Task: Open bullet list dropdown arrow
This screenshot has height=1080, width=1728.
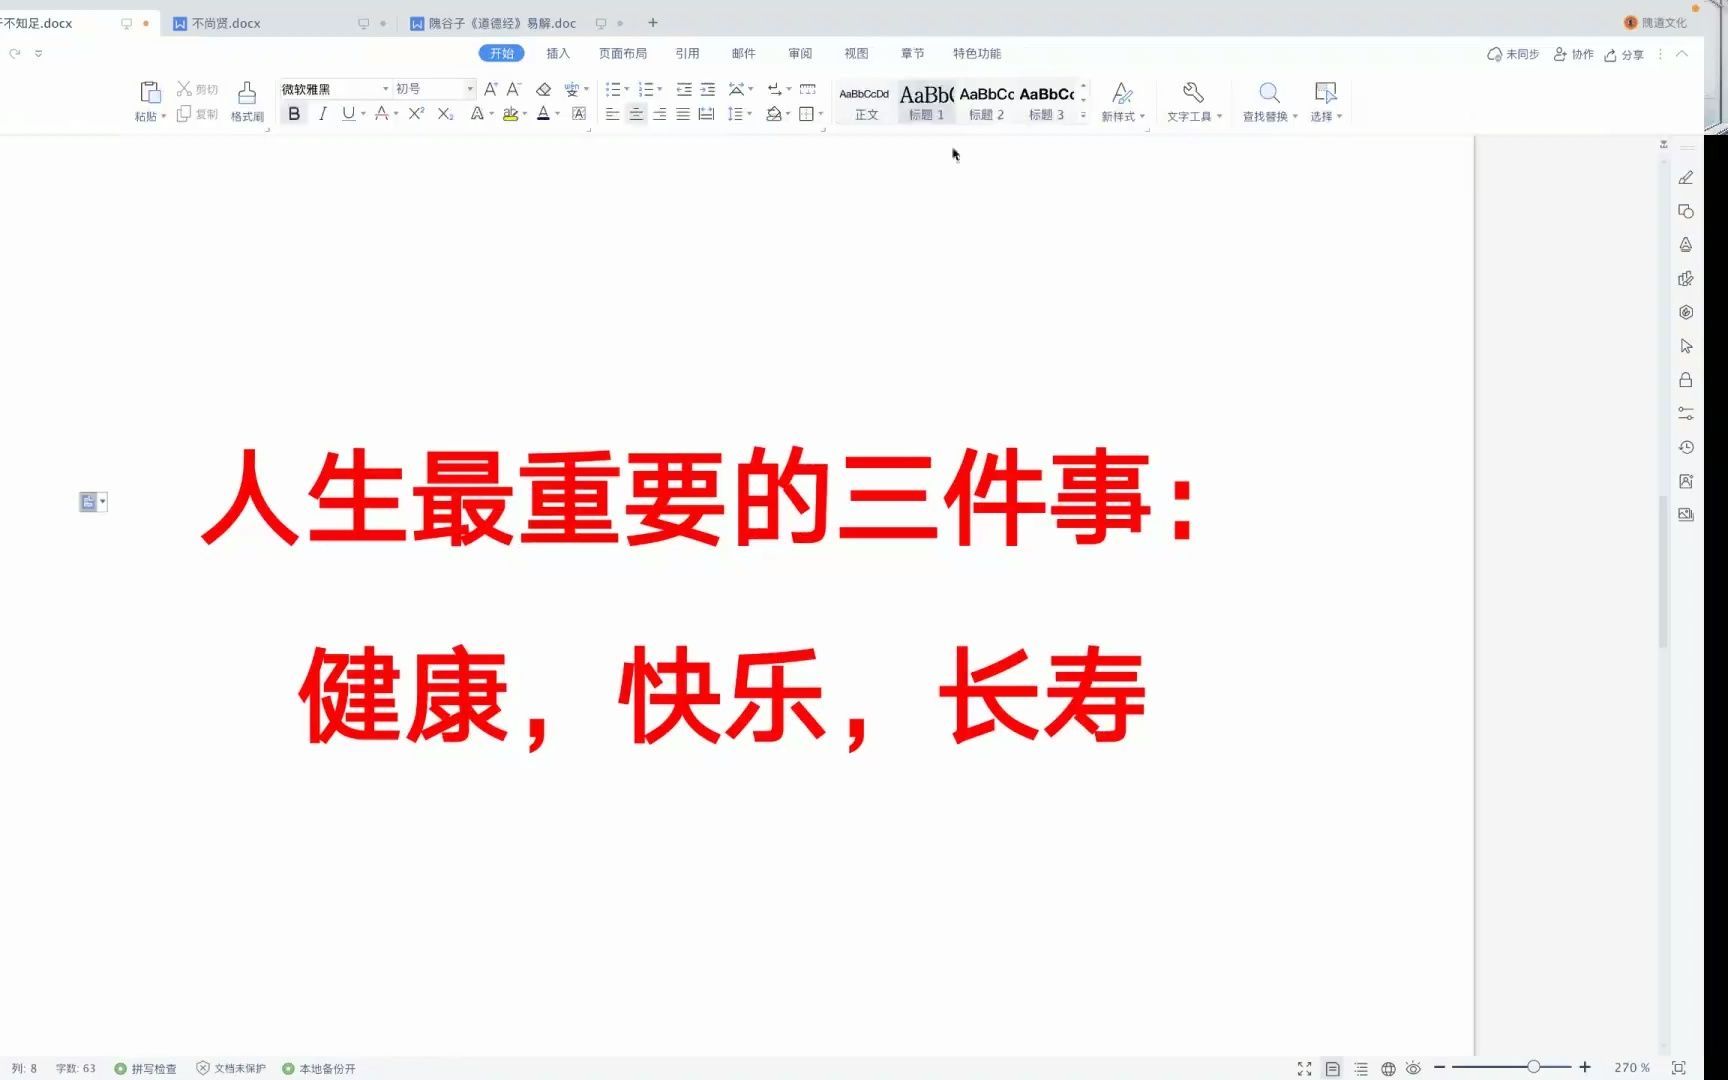Action: coord(627,89)
